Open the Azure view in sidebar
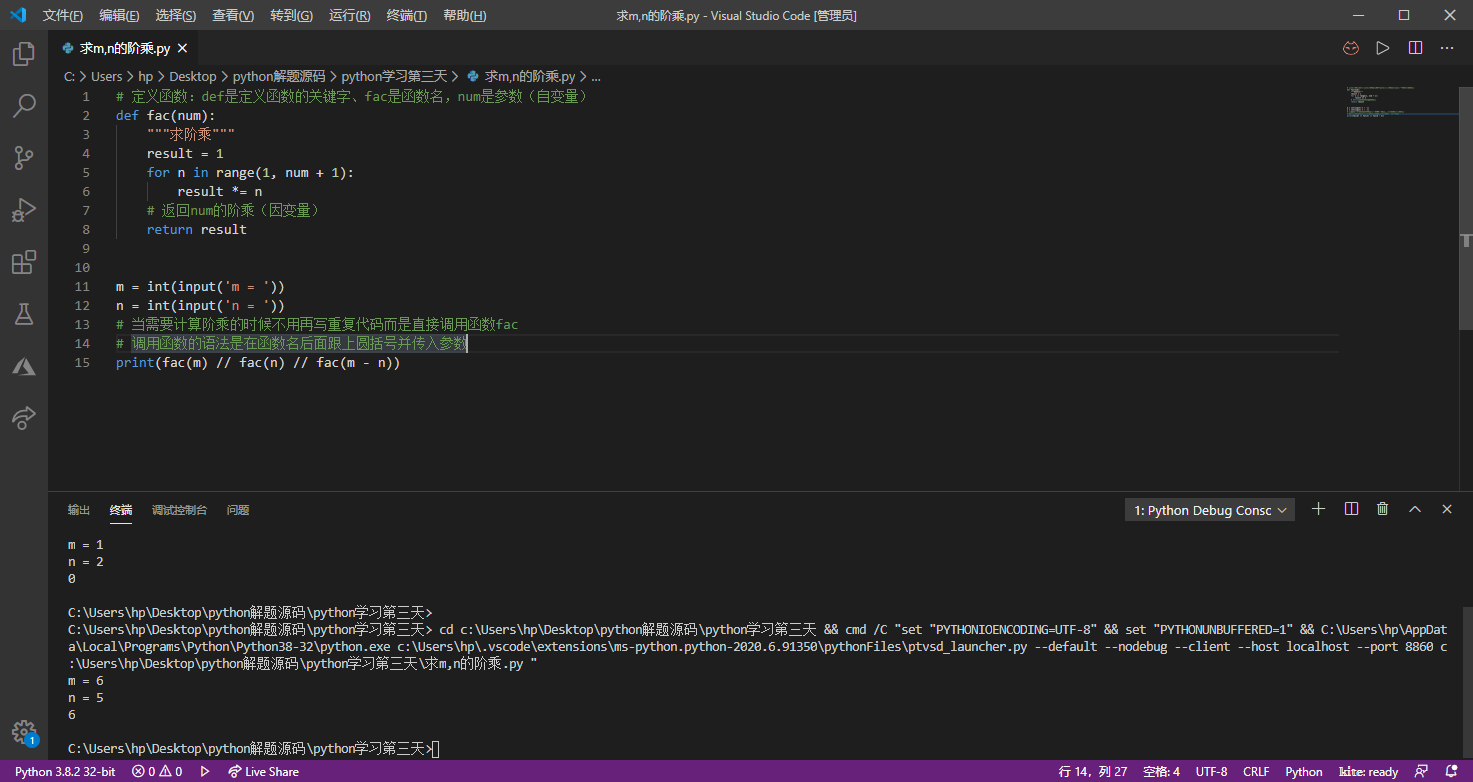This screenshot has width=1473, height=782. point(24,366)
